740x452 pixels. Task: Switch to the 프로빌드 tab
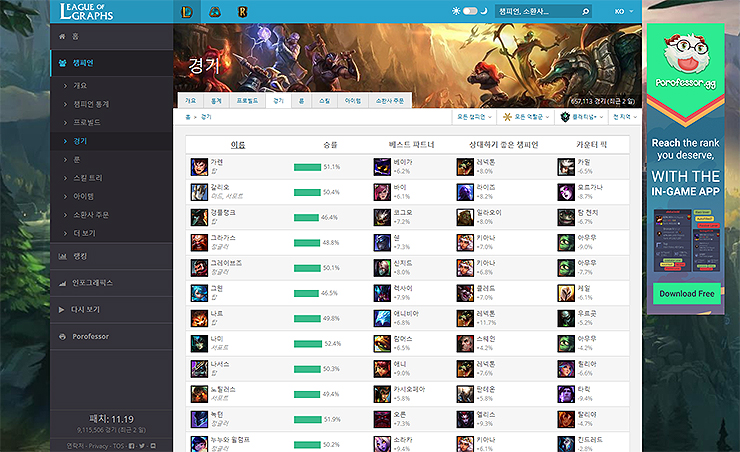(247, 100)
